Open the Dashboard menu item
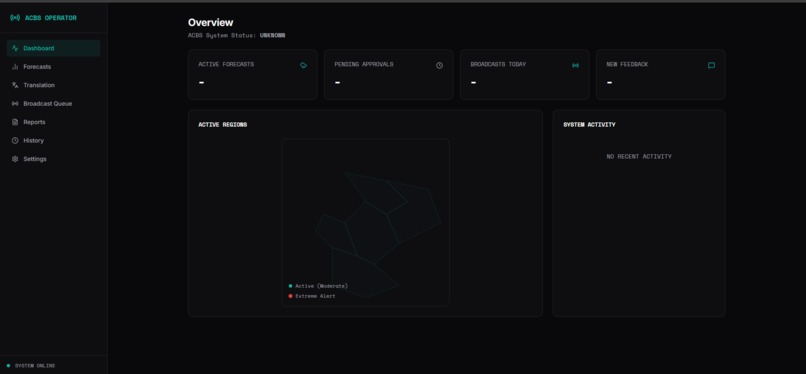The image size is (806, 374). (x=53, y=48)
